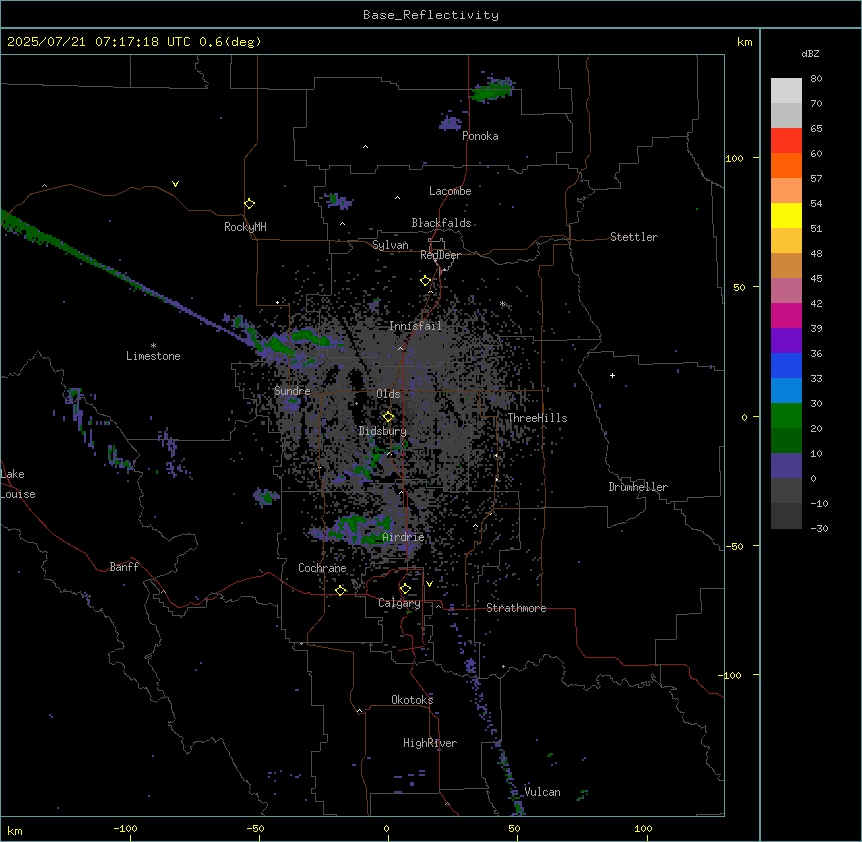This screenshot has height=842, width=862.
Task: Choose the bright green swatch in dBZ legend
Action: (786, 416)
